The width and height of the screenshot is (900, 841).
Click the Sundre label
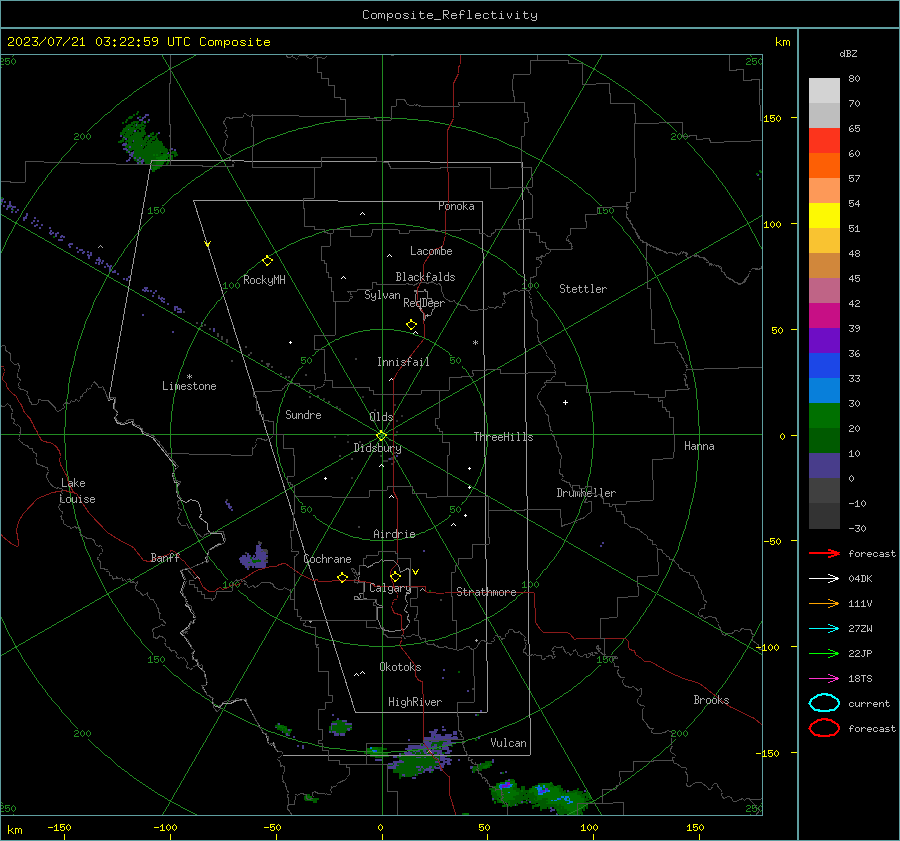[x=303, y=415]
